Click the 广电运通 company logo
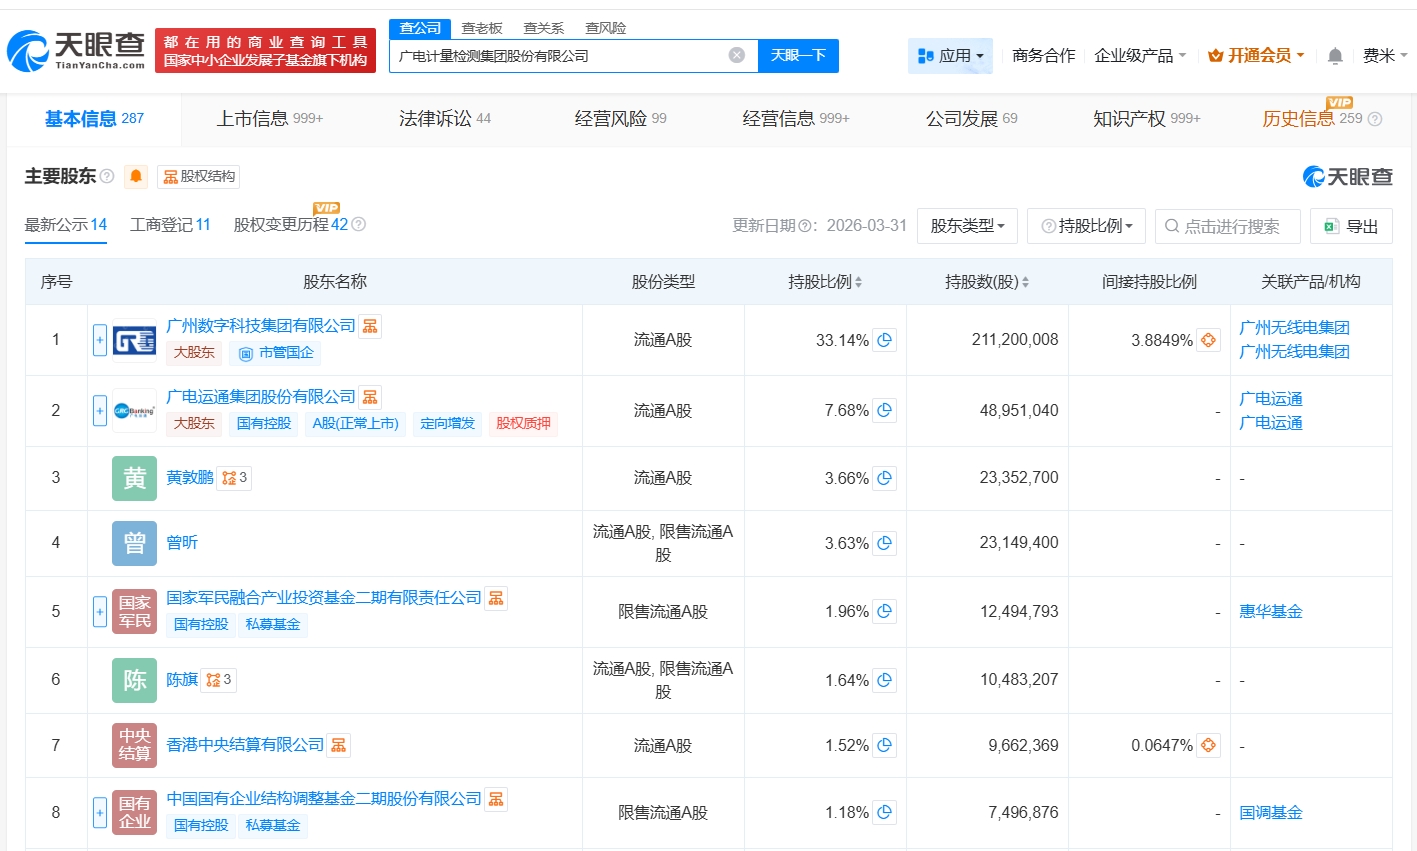This screenshot has height=851, width=1417. coord(134,410)
